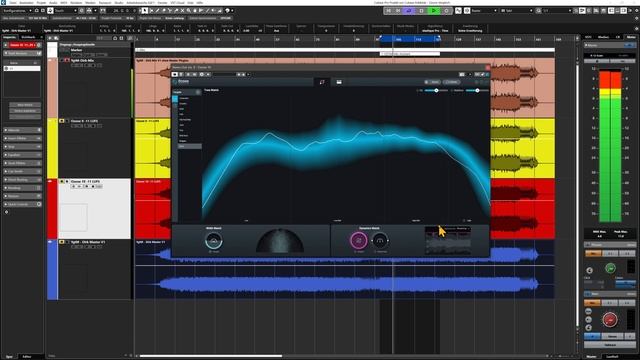Click add track icon above track list
640x360 pixels.
(x=50, y=38)
